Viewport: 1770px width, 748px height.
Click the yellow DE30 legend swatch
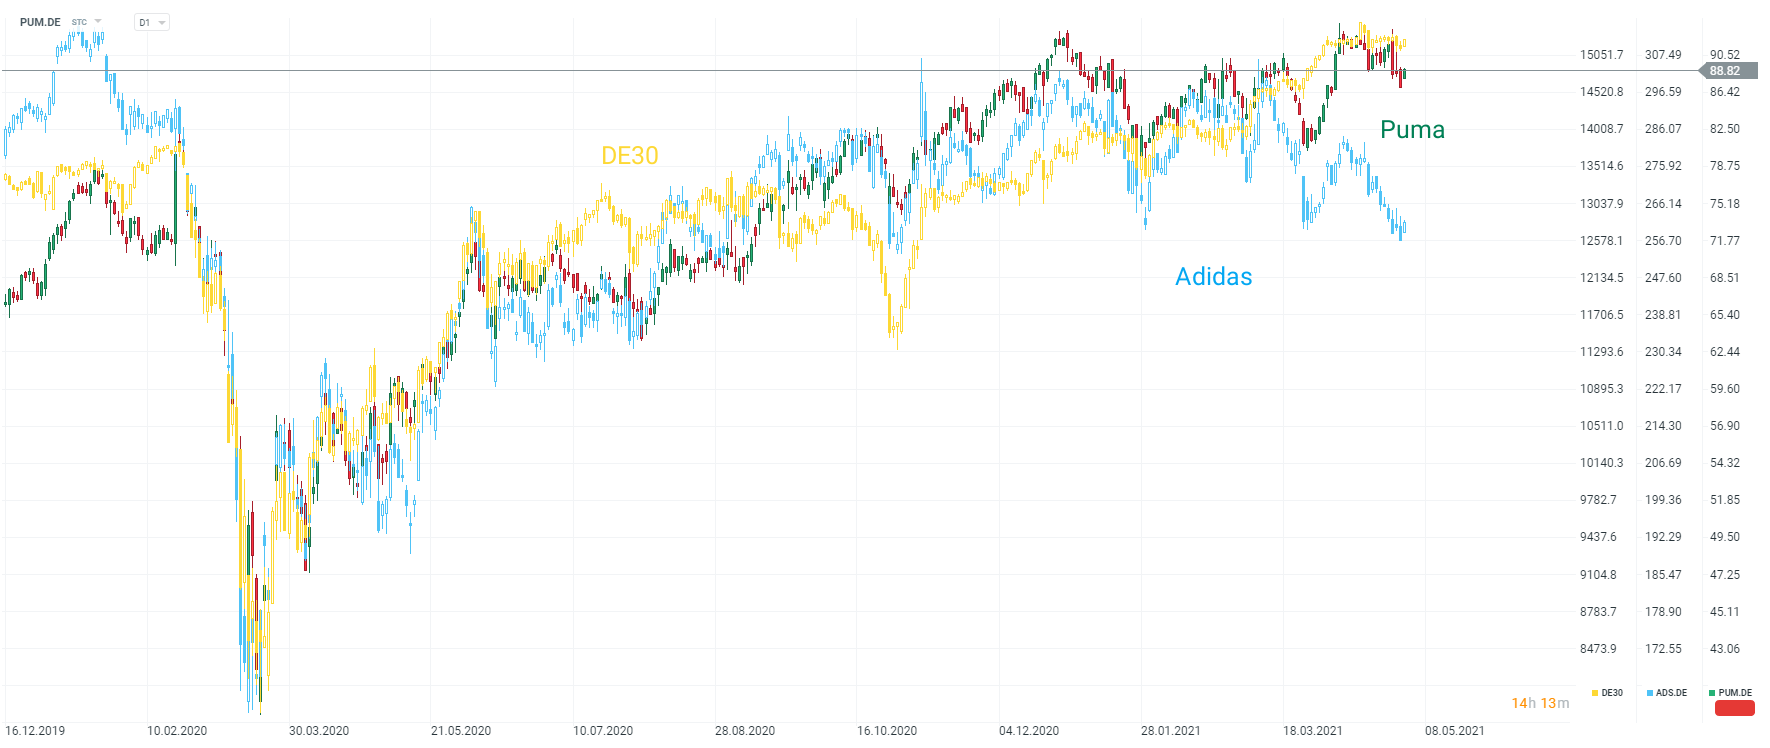1595,693
